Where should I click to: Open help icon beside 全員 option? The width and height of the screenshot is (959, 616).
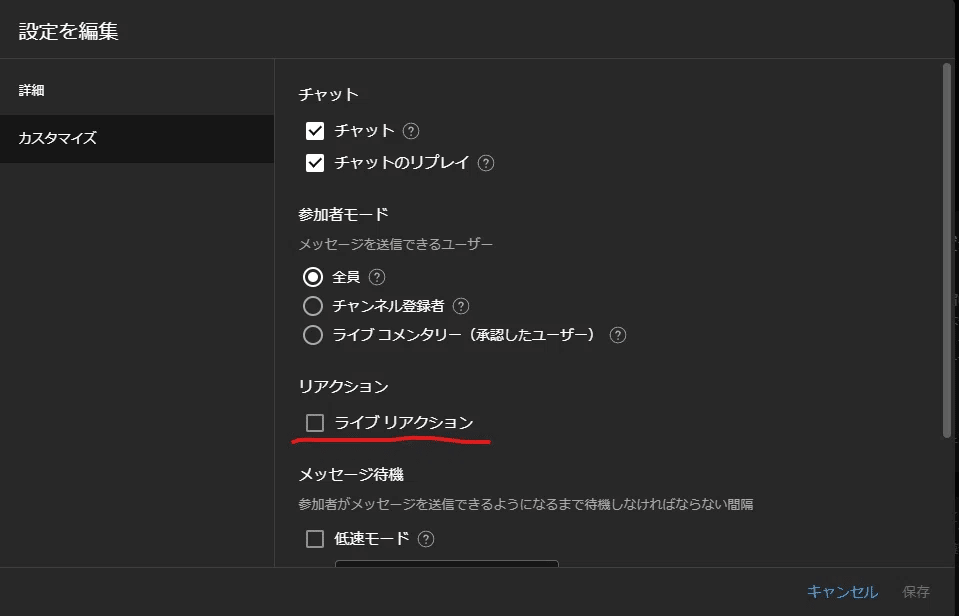(x=377, y=277)
